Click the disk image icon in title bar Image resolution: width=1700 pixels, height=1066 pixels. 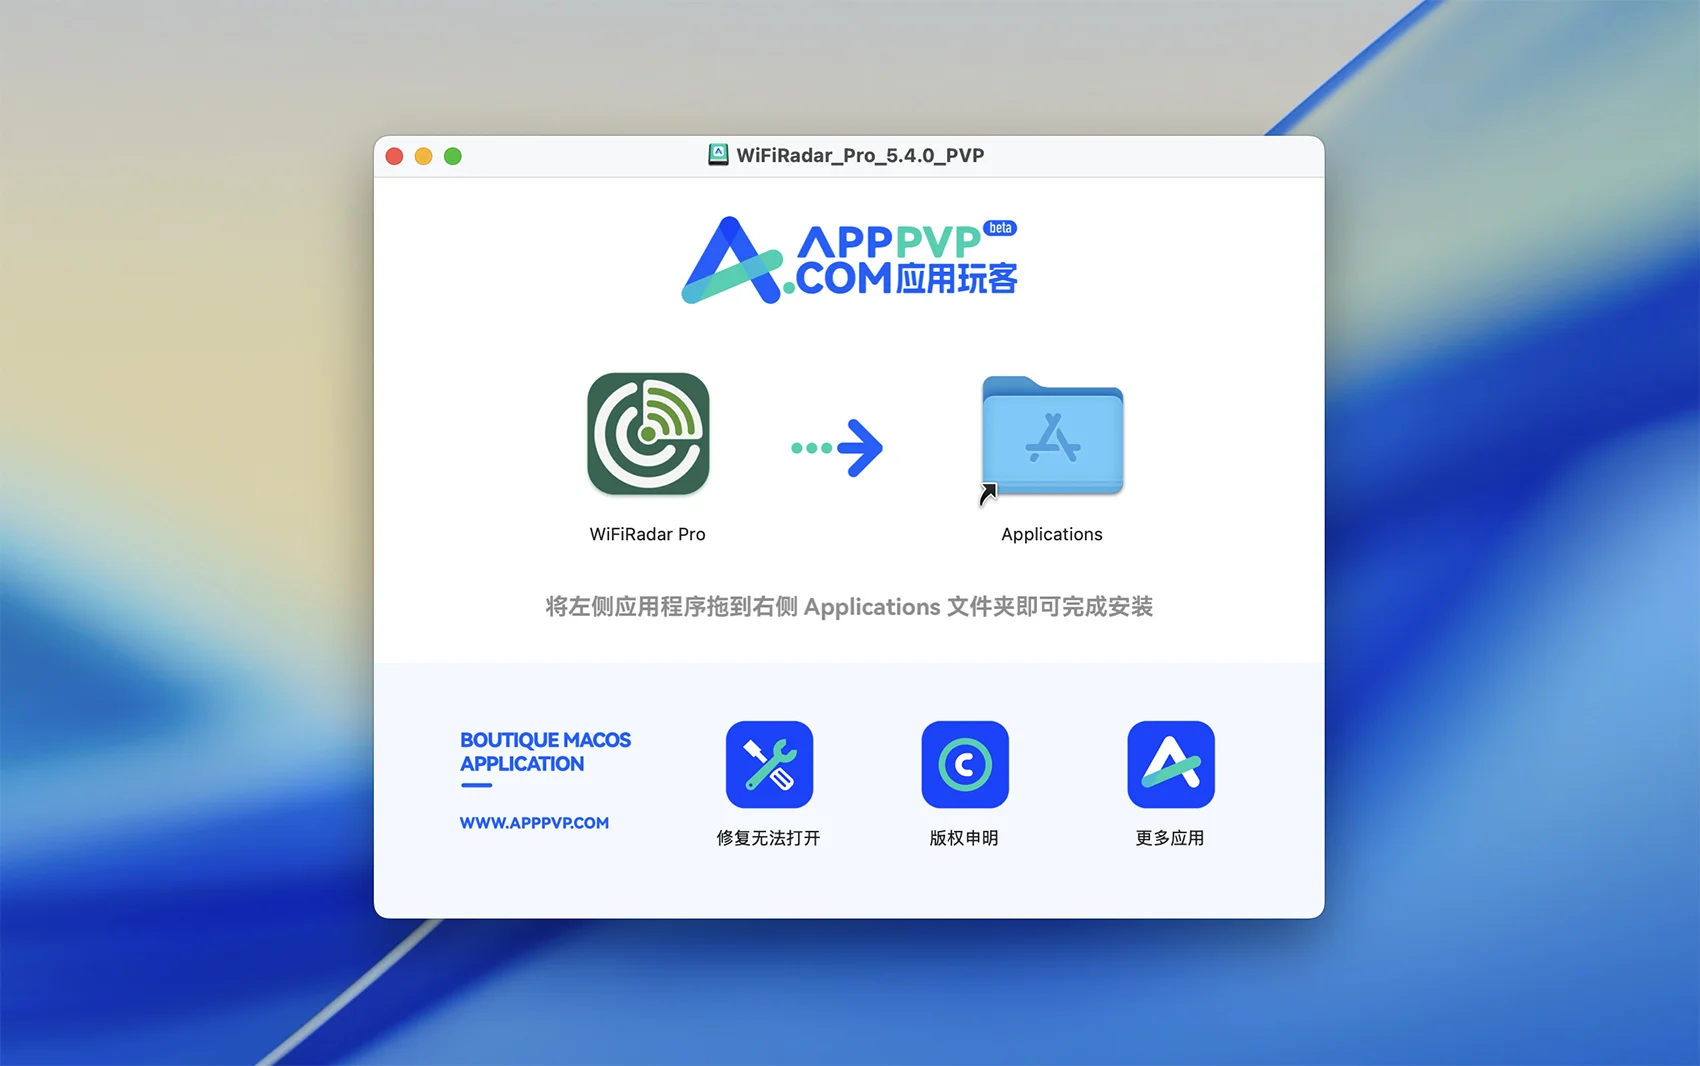coord(718,155)
